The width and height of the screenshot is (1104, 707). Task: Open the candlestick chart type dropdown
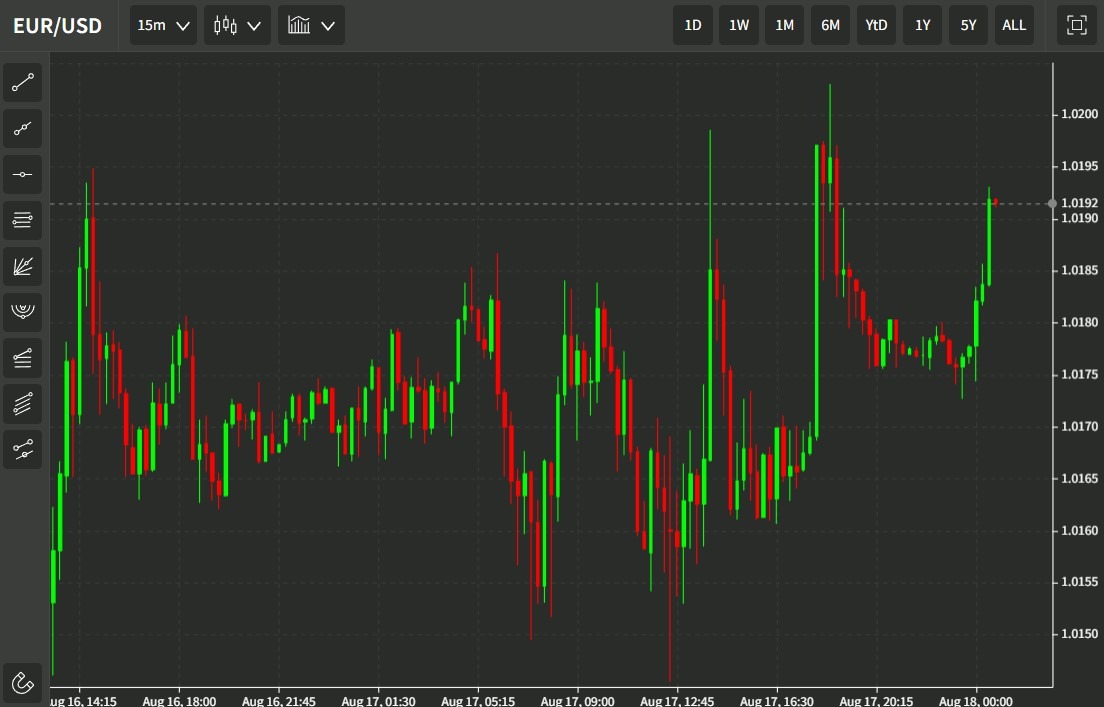[x=237, y=25]
